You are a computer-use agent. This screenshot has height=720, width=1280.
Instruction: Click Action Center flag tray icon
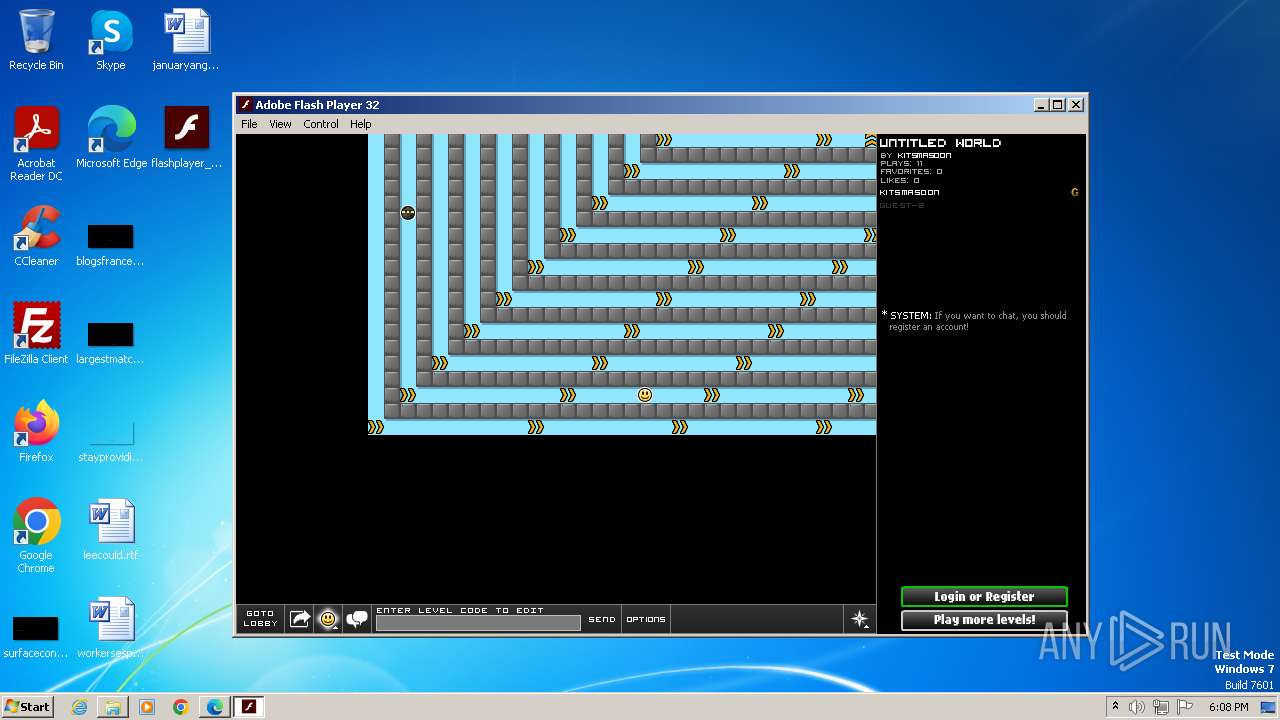coord(1183,707)
